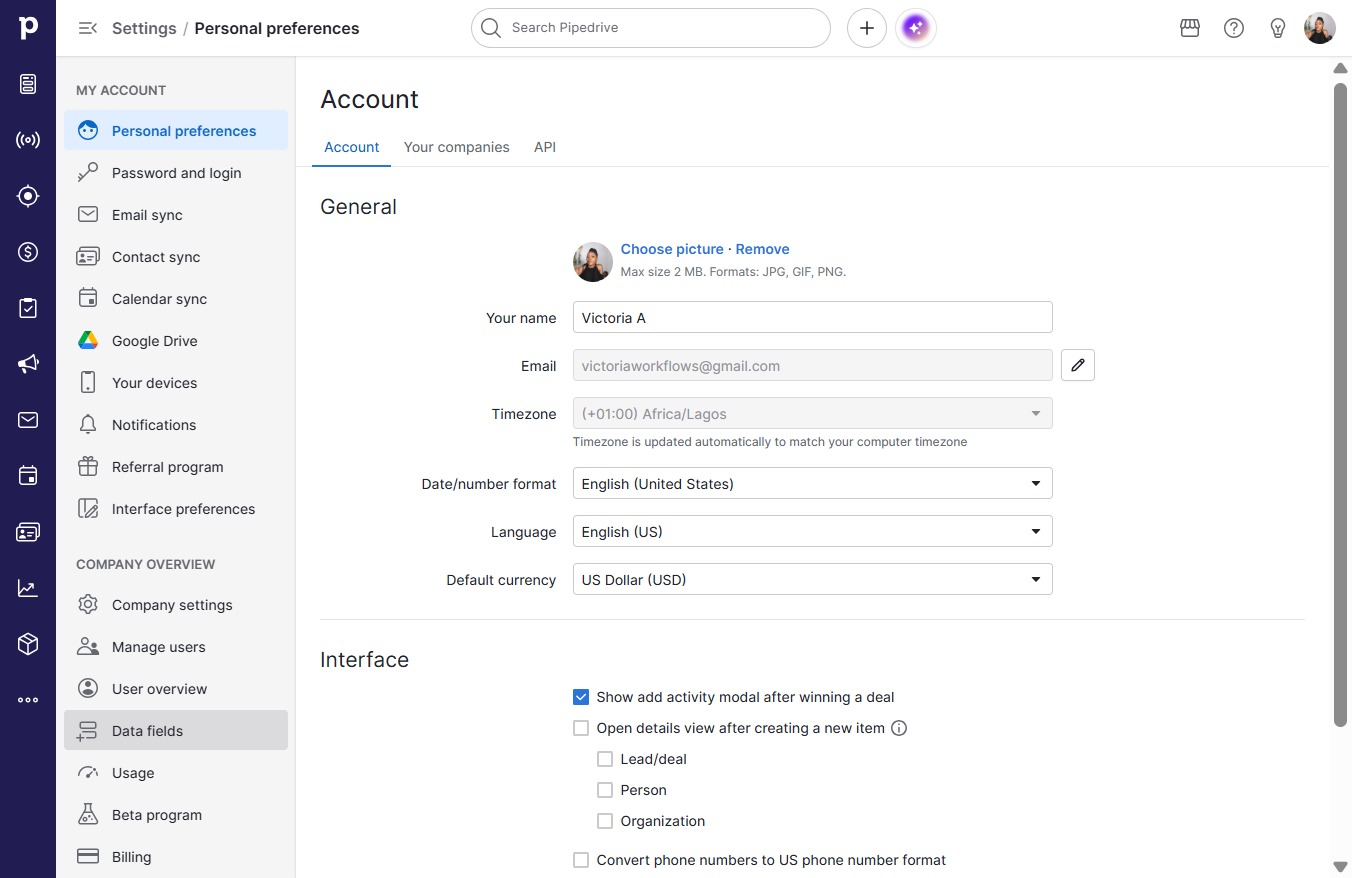This screenshot has height=878, width=1352.
Task: Click the disabled Timezone dropdown
Action: 812,414
